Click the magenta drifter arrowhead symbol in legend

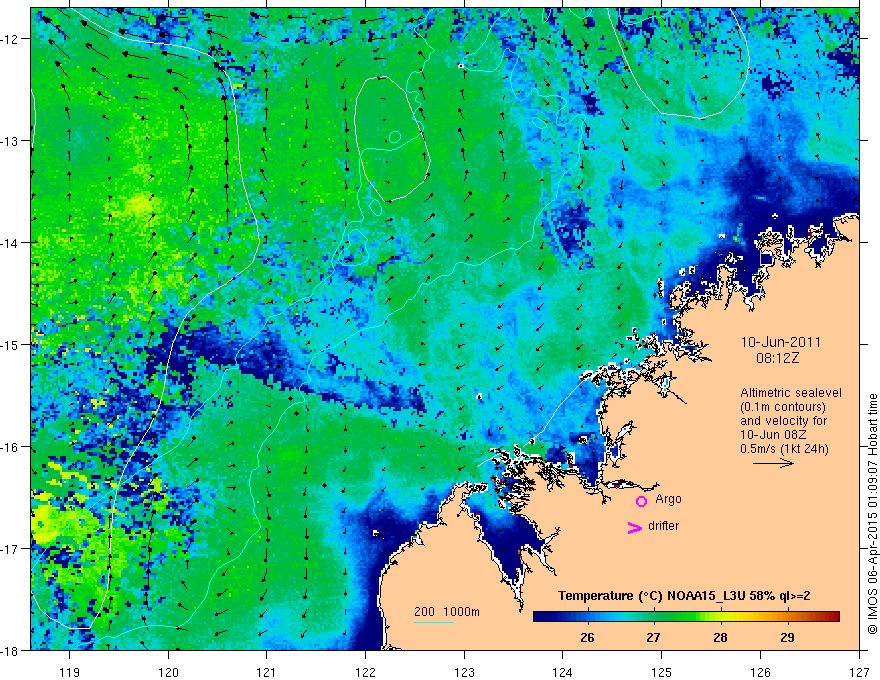[635, 527]
